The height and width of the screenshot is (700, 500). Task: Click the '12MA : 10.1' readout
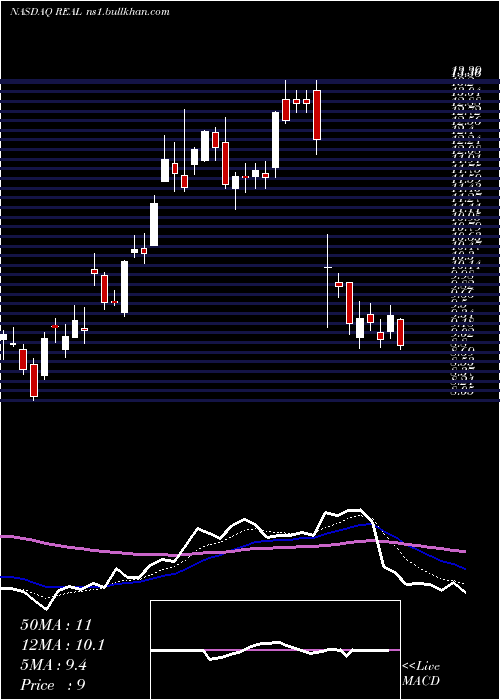click(x=62, y=645)
